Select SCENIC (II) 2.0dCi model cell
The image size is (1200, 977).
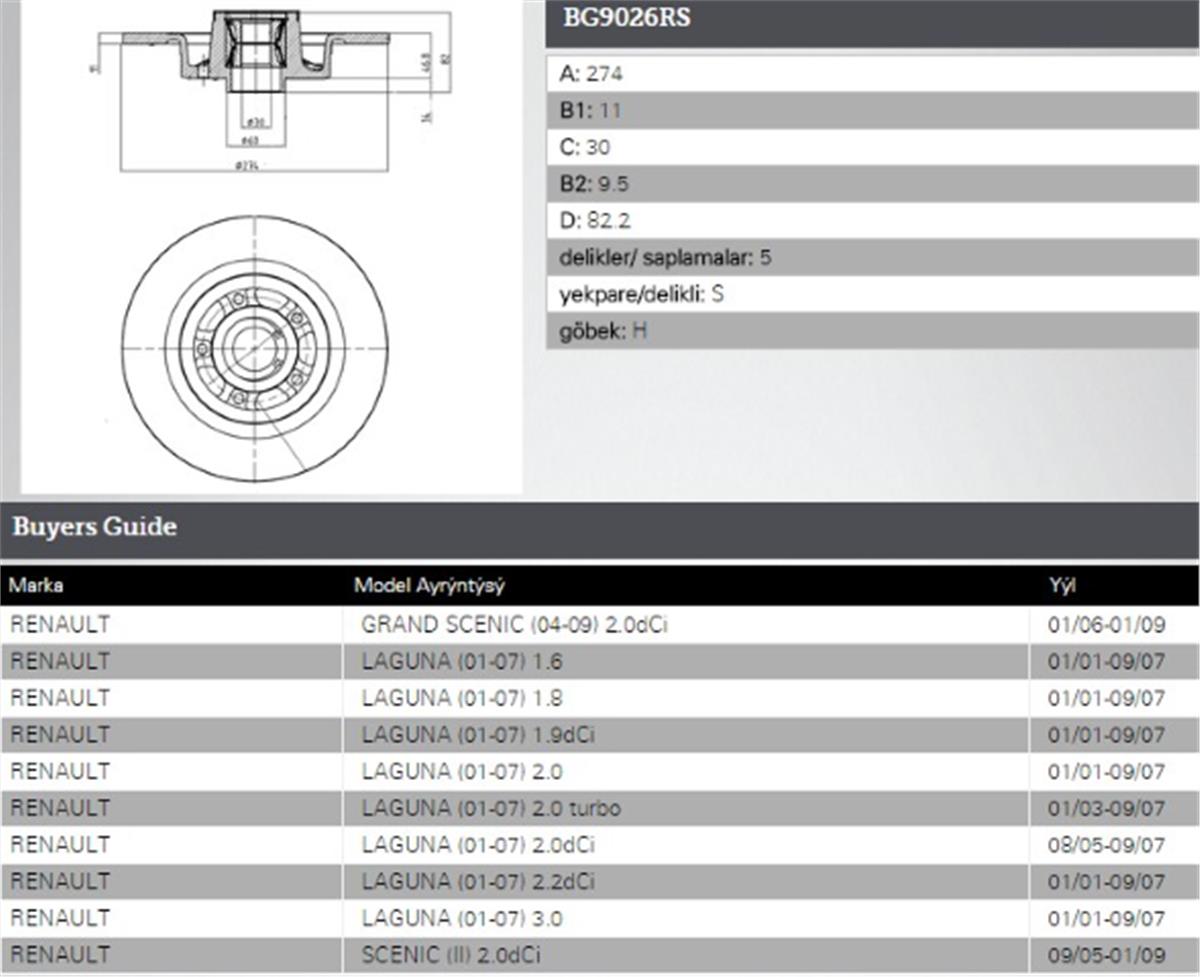click(686, 955)
